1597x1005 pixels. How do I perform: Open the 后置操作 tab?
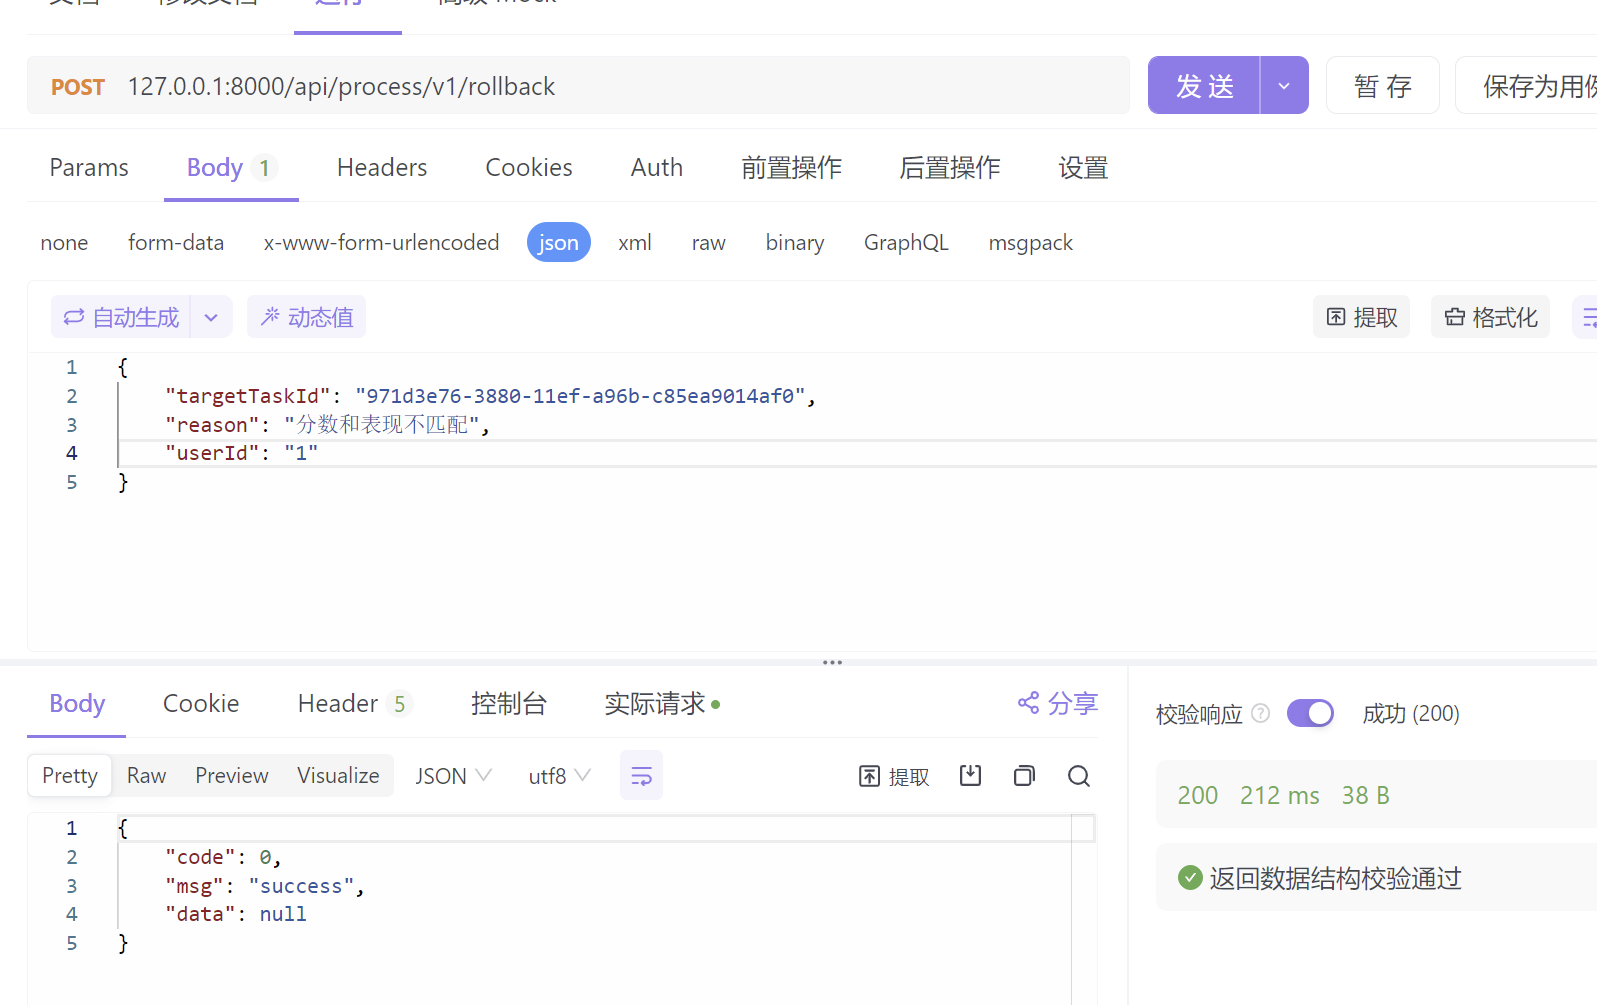point(949,167)
